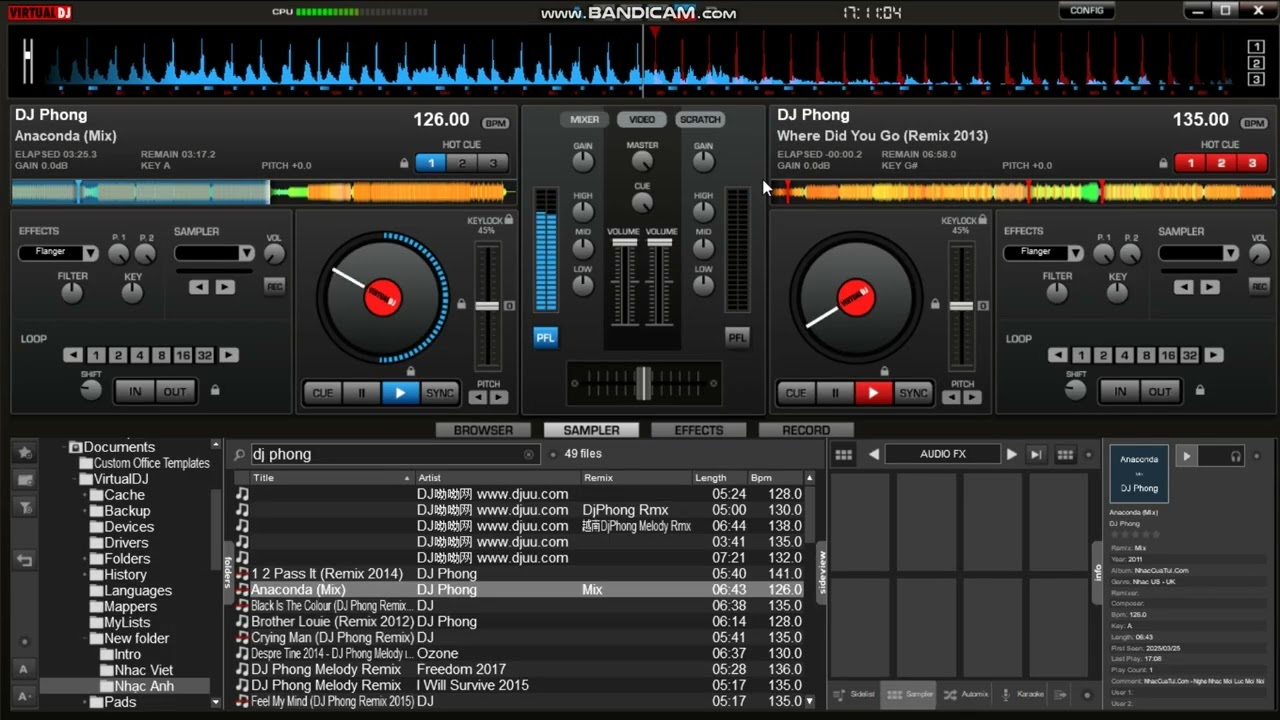
Task: Open Sidelist view in the sideview footer
Action: click(855, 694)
